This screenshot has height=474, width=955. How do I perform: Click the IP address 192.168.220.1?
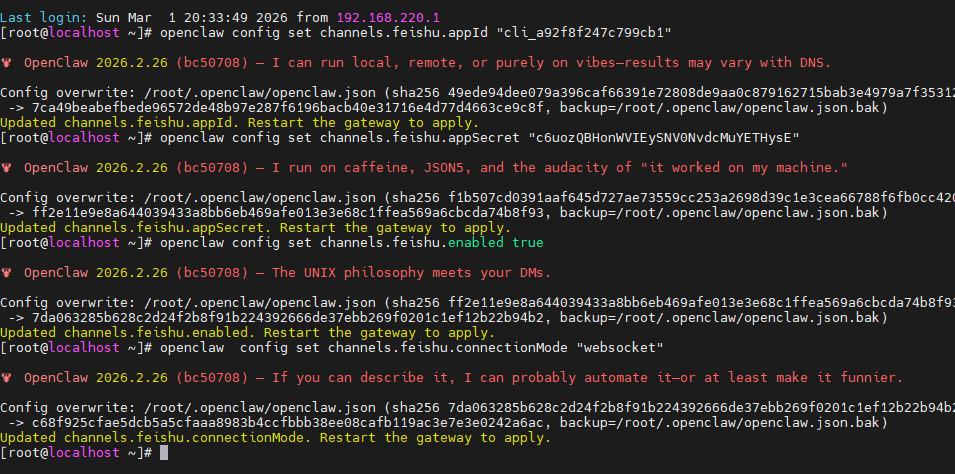(x=389, y=18)
